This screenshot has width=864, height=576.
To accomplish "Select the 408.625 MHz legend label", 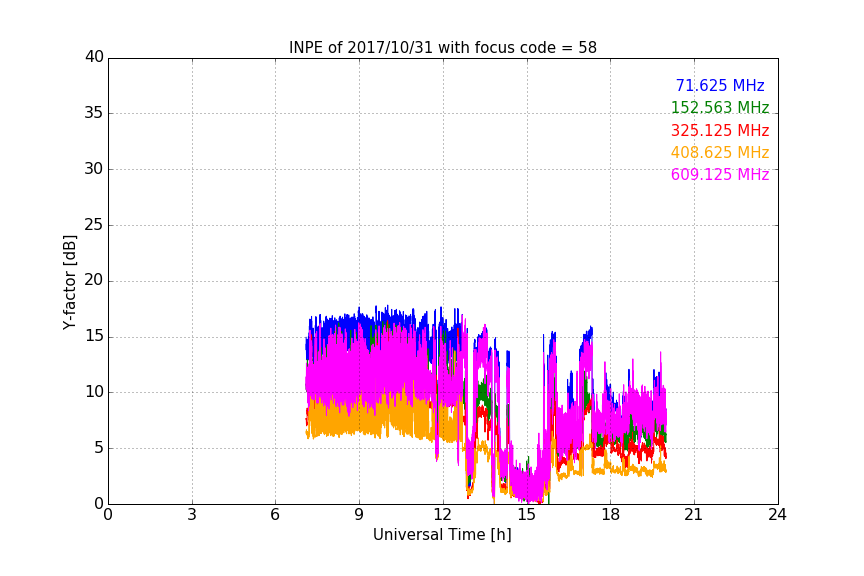I will [x=720, y=152].
